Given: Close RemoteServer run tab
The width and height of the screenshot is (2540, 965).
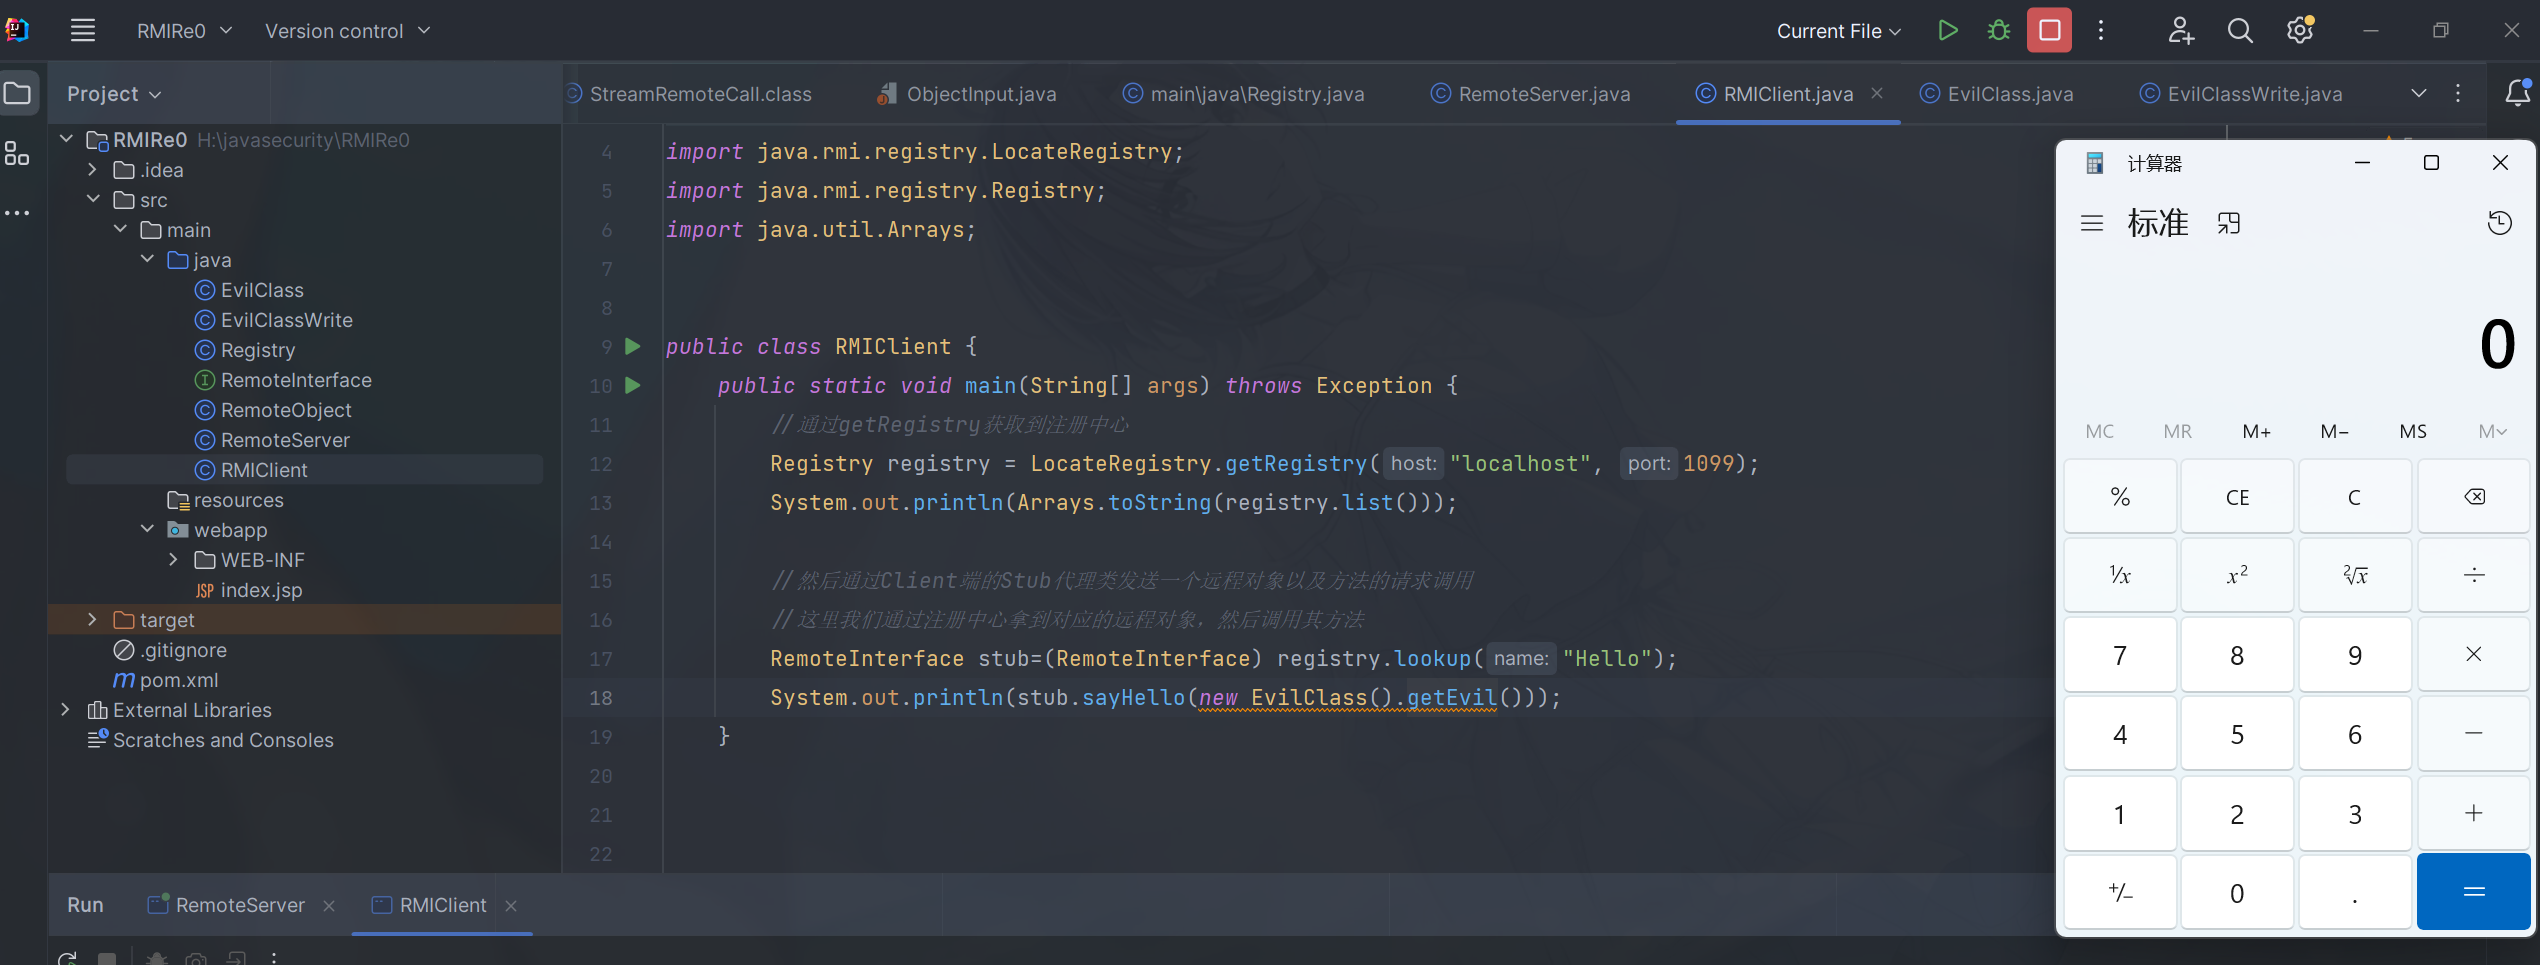Looking at the screenshot, I should pyautogui.click(x=329, y=905).
